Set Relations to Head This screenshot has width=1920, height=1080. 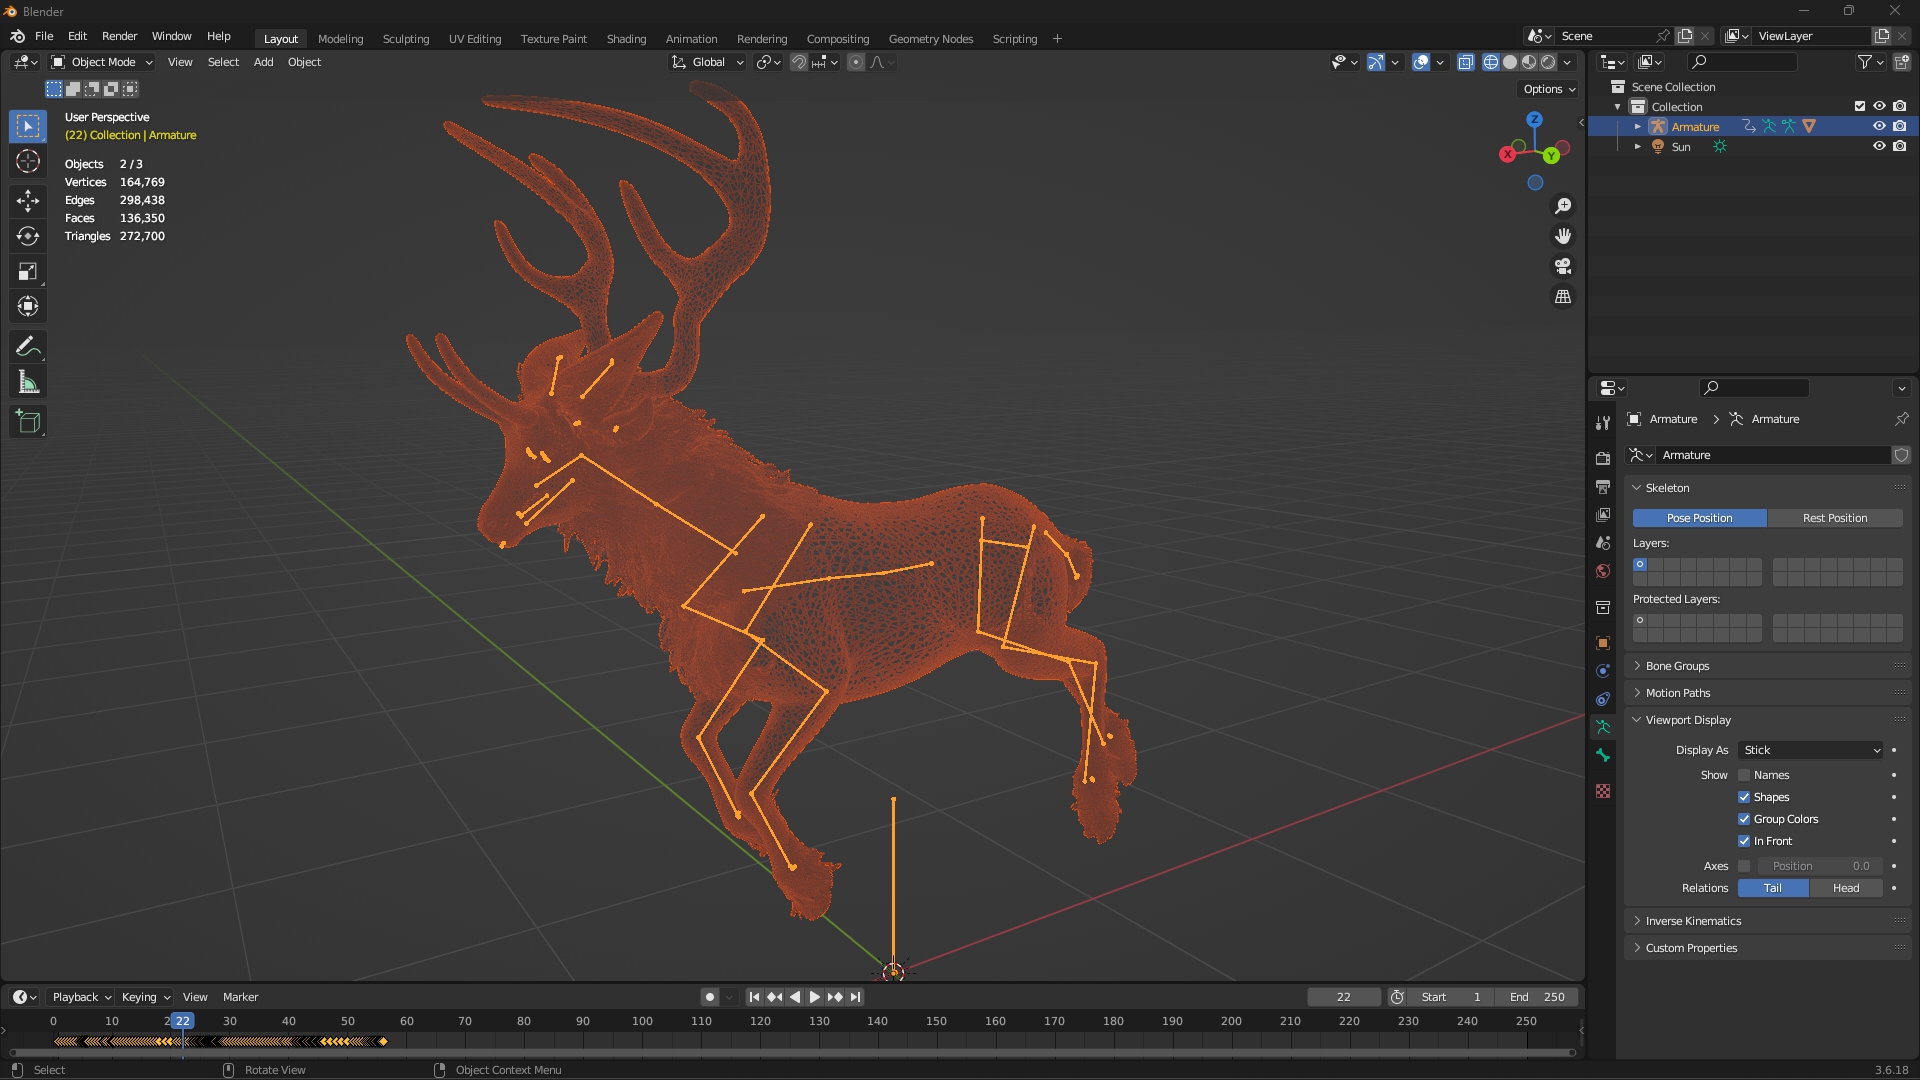pyautogui.click(x=1845, y=888)
